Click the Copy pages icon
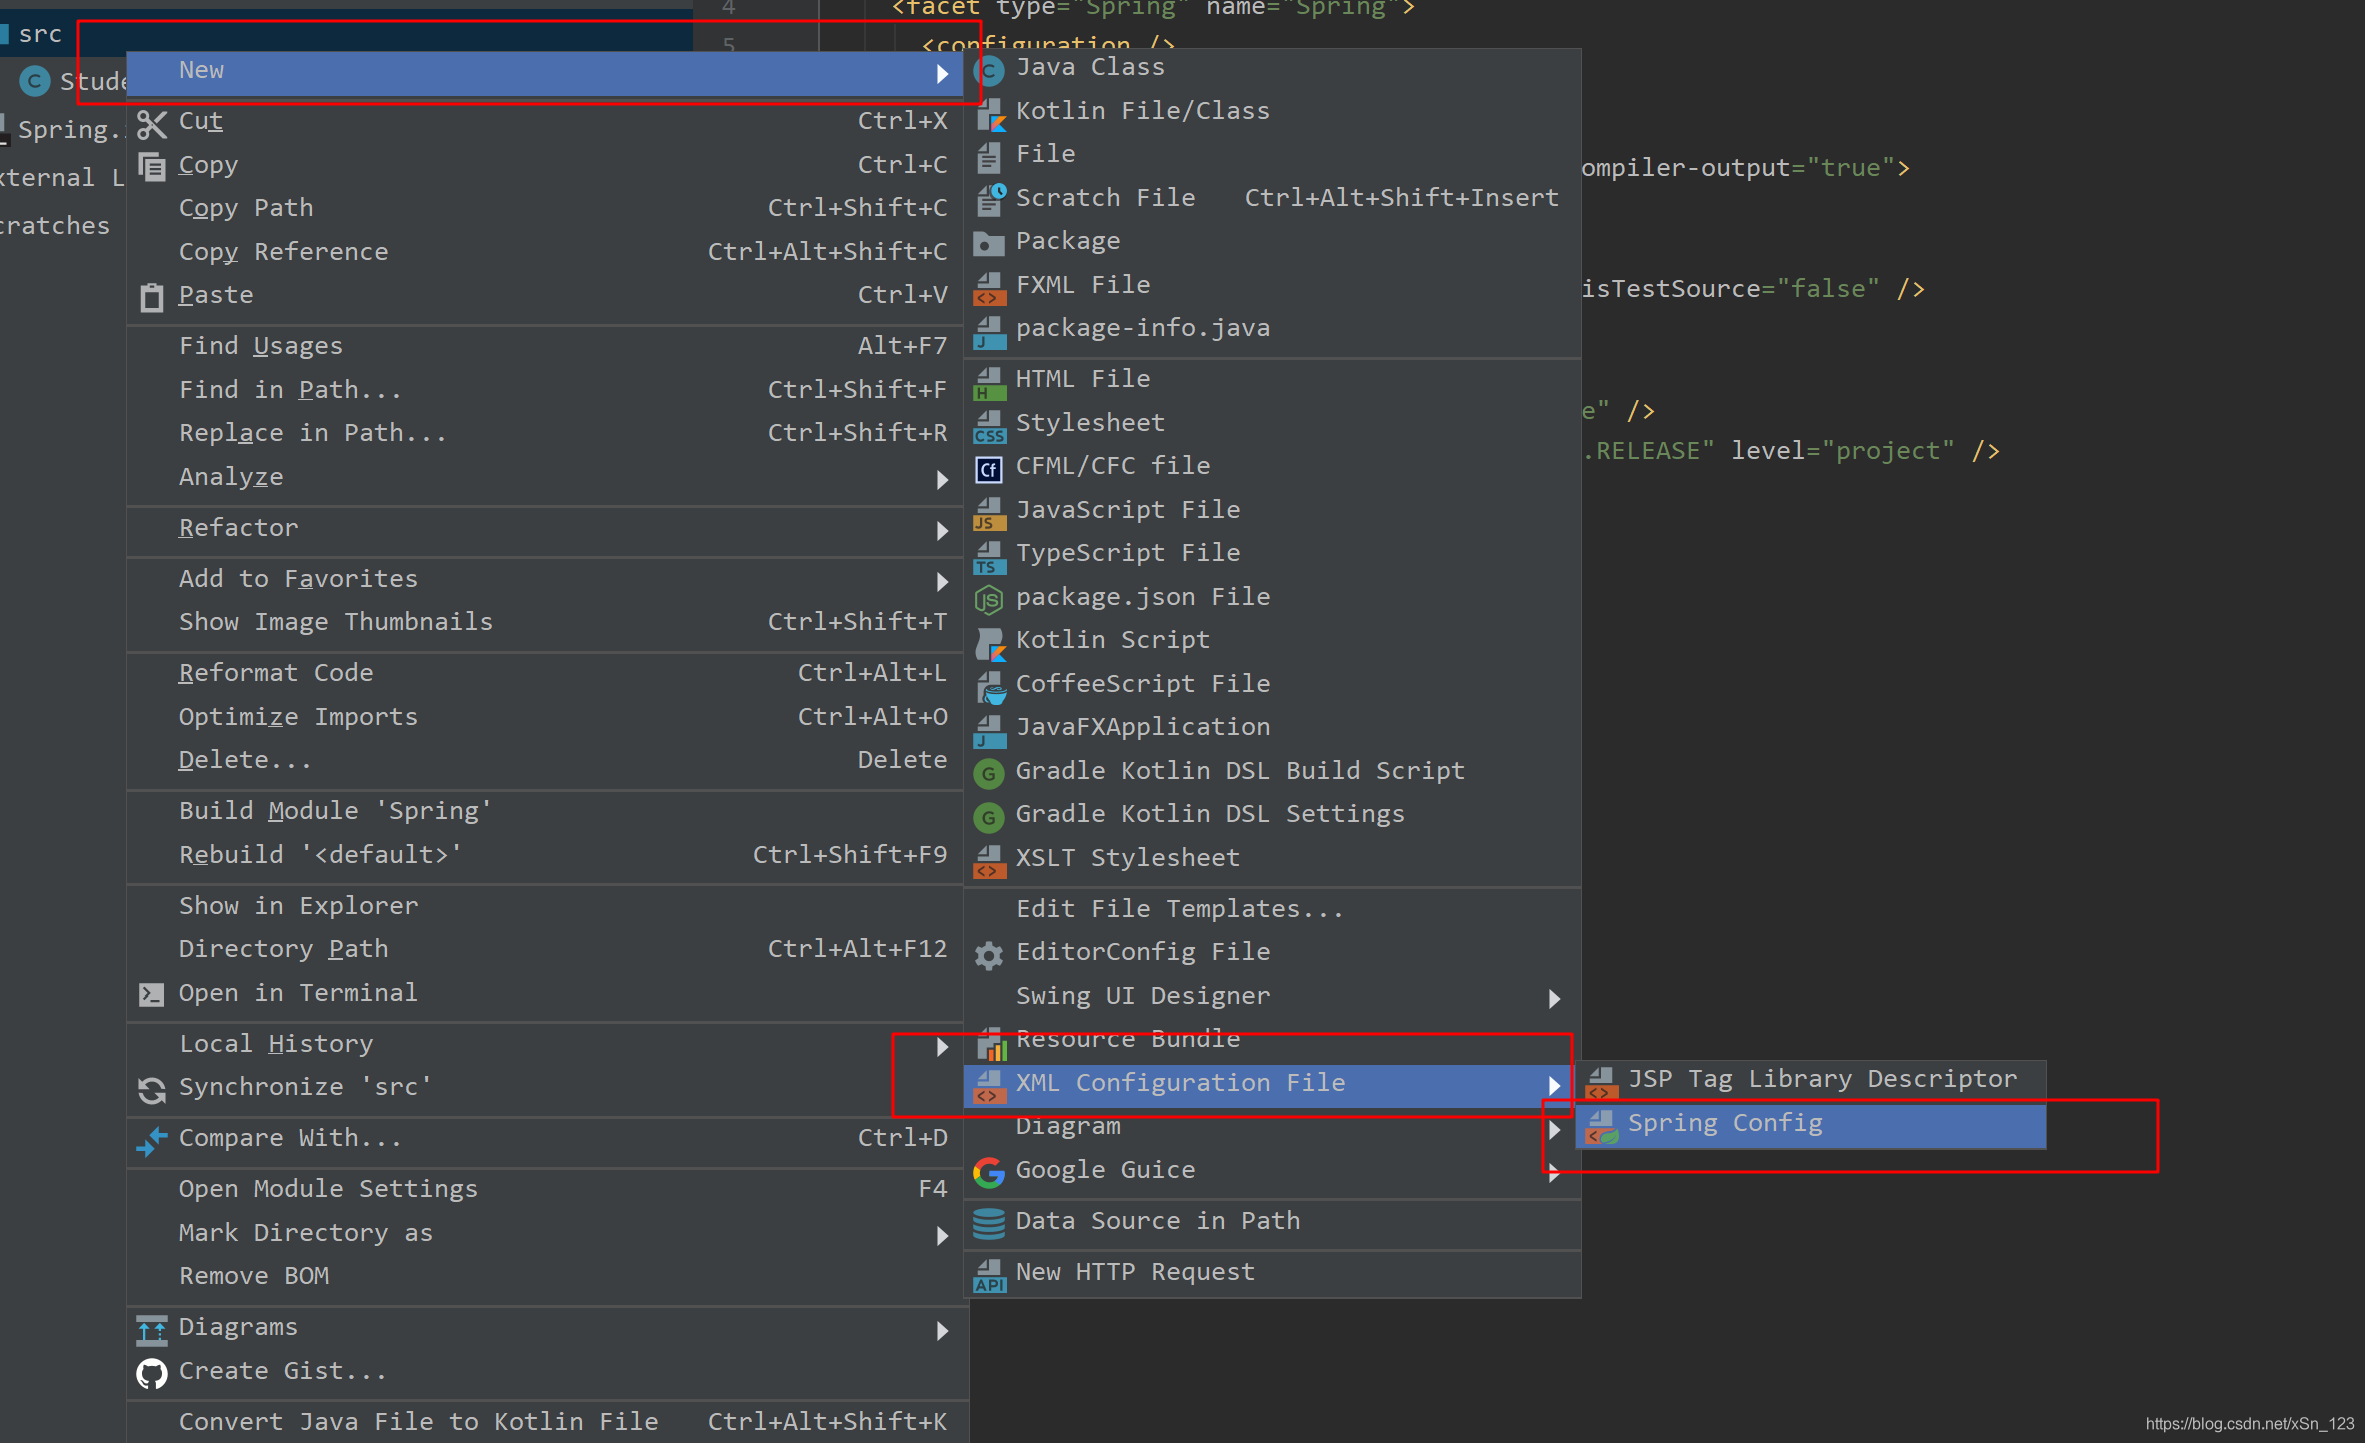Screen dimensions: 2365x1443 coord(151,166)
